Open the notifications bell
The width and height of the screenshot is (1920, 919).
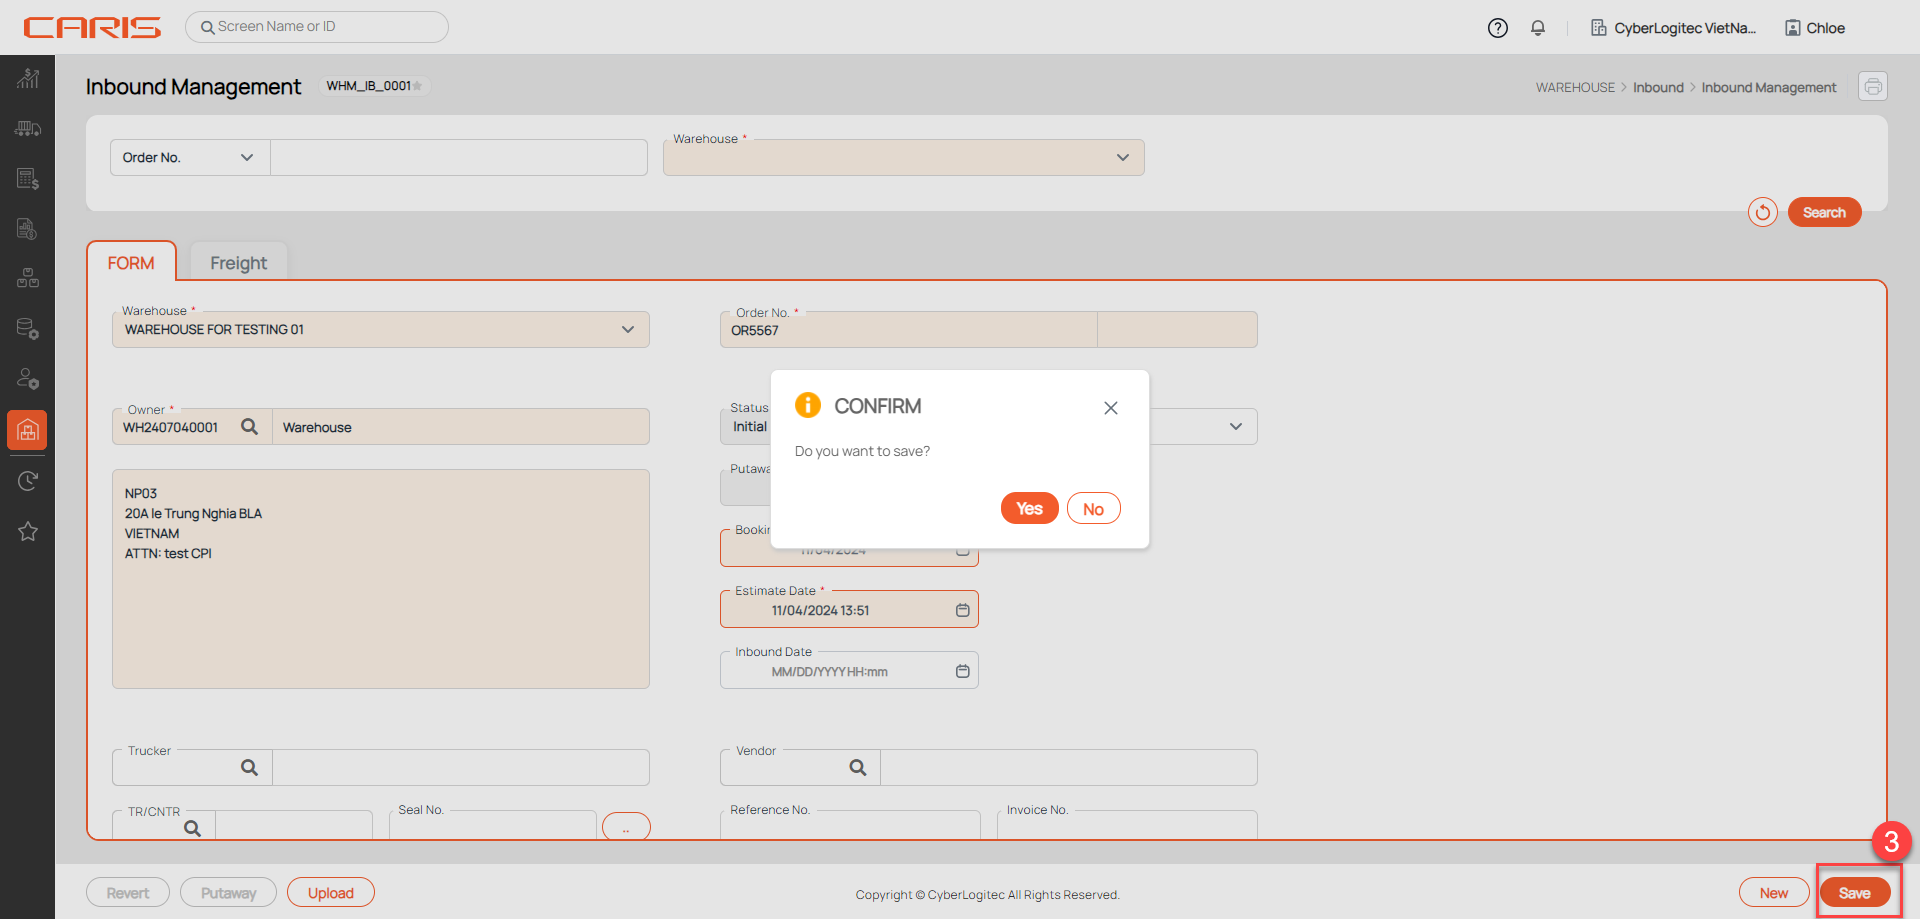(1538, 28)
